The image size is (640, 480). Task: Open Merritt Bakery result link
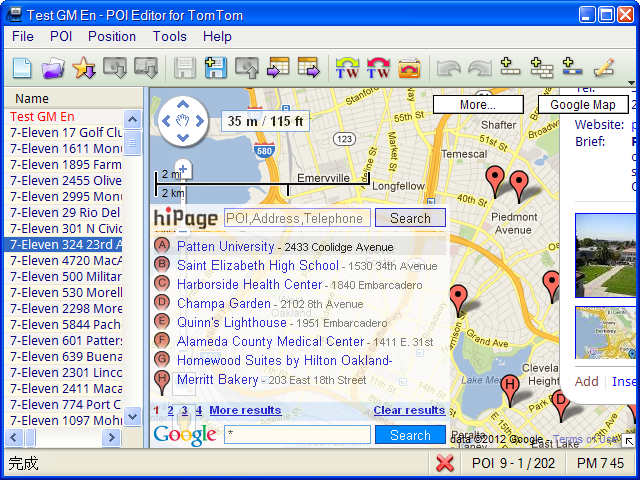click(x=218, y=379)
